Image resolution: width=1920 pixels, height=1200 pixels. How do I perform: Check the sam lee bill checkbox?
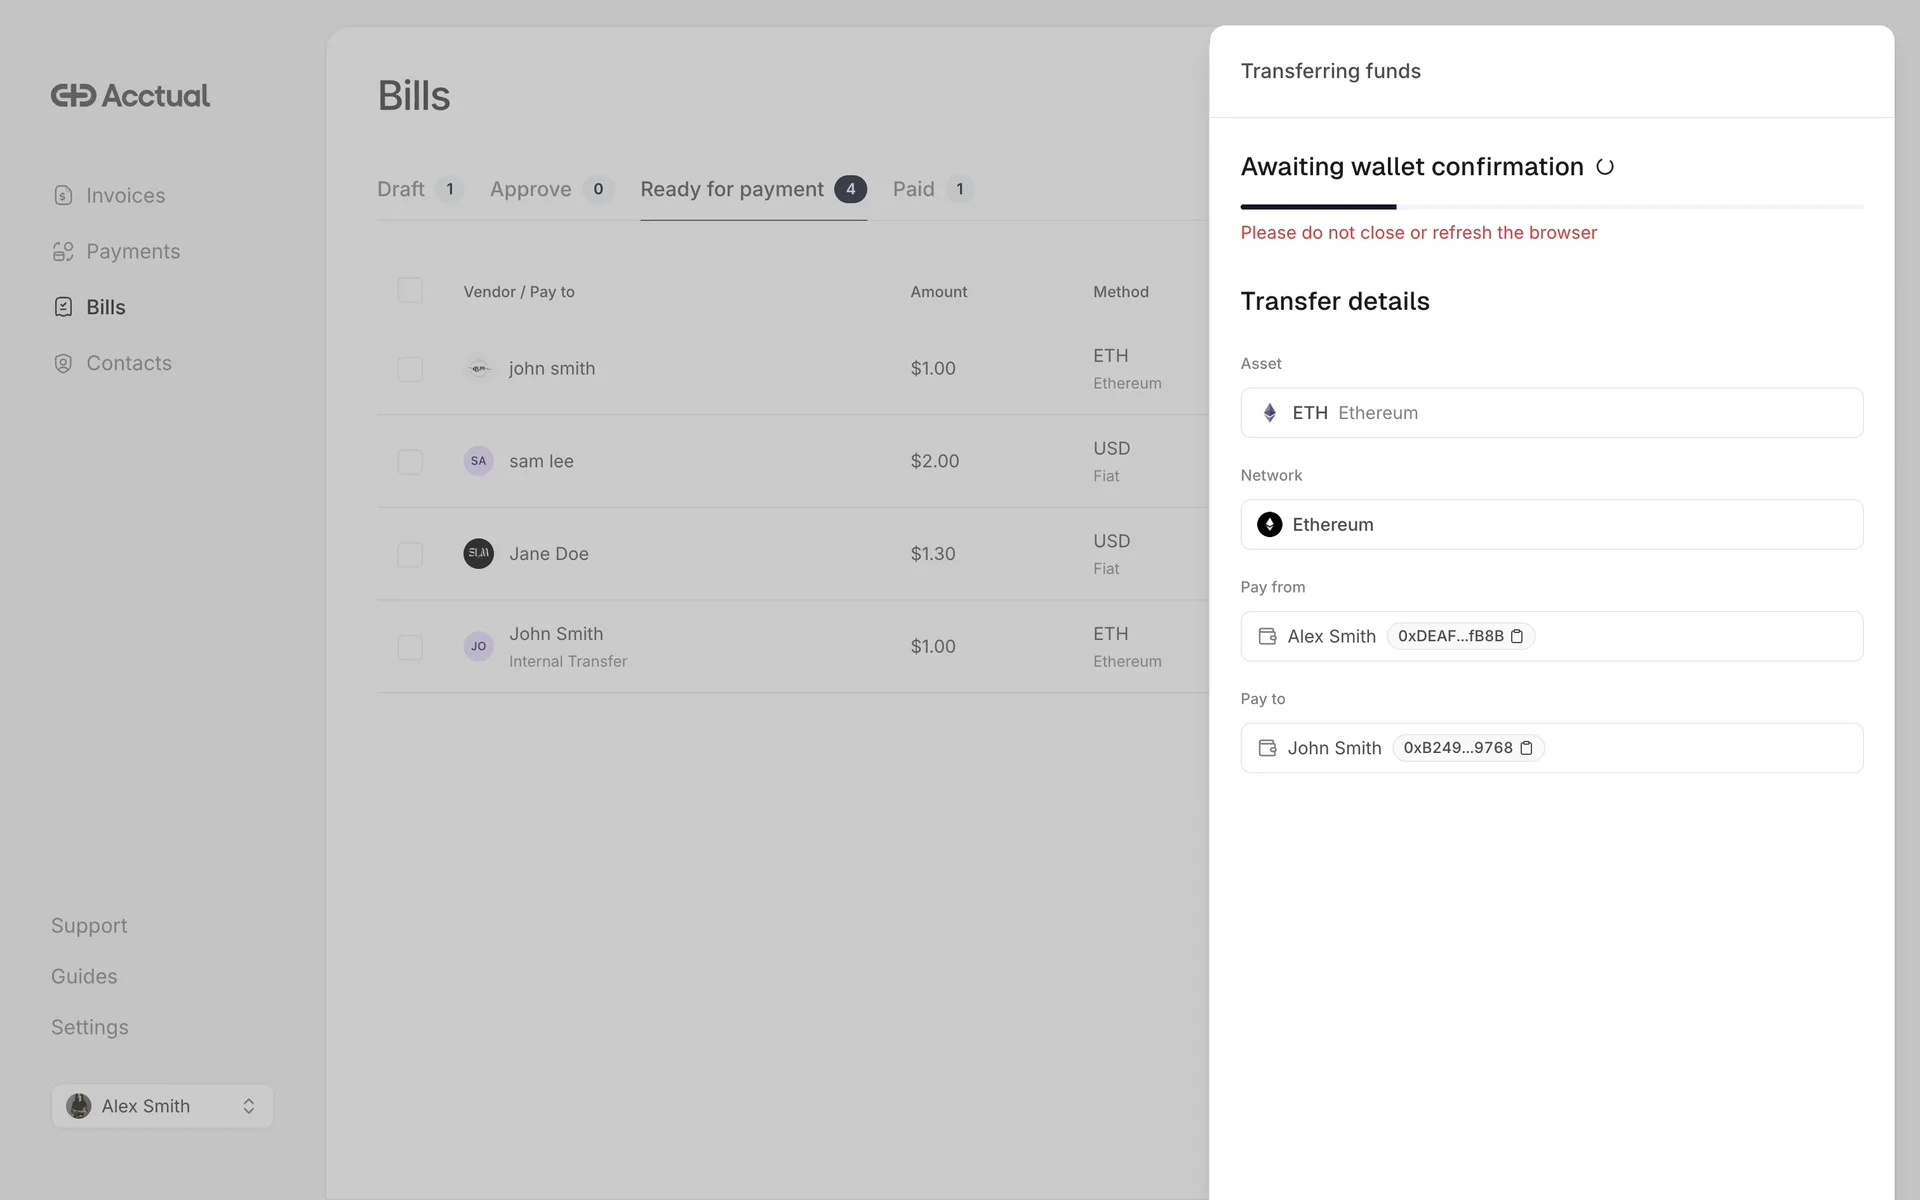(410, 461)
